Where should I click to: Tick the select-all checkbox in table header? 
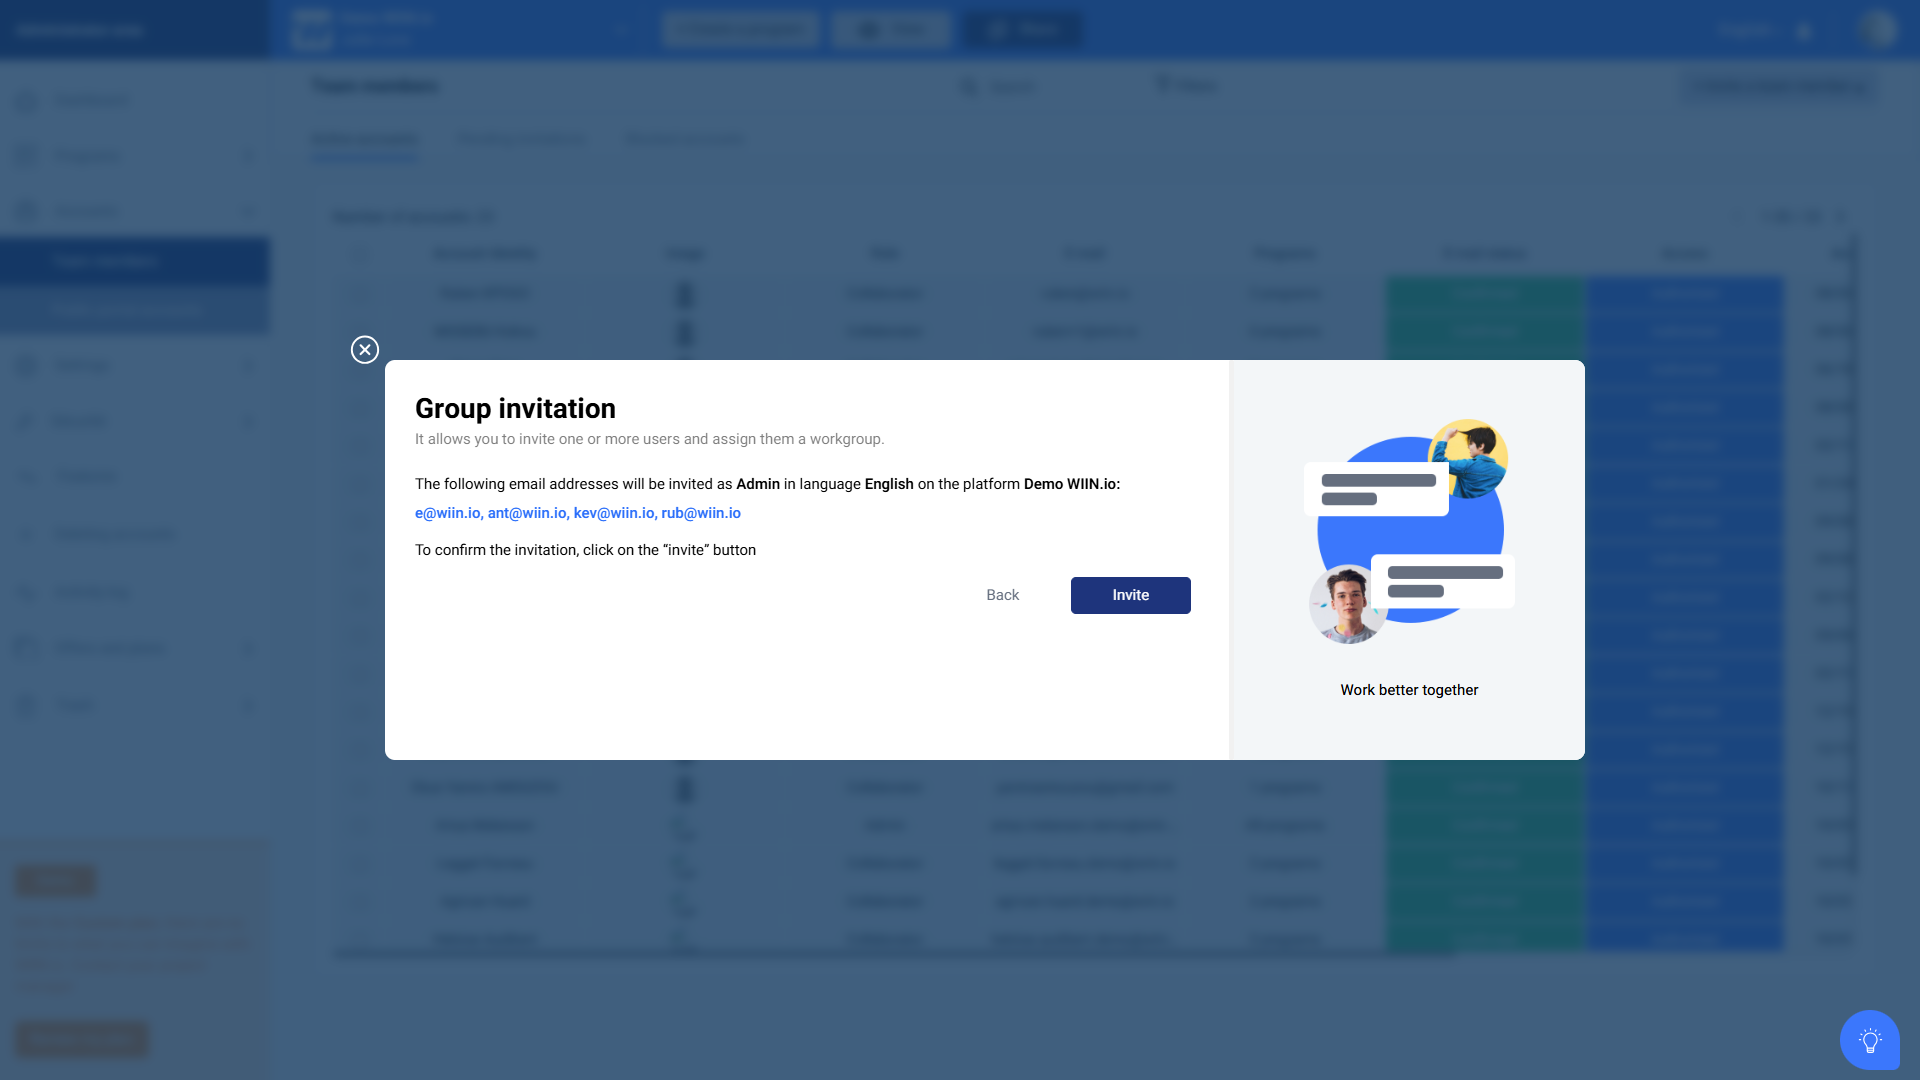click(x=359, y=254)
